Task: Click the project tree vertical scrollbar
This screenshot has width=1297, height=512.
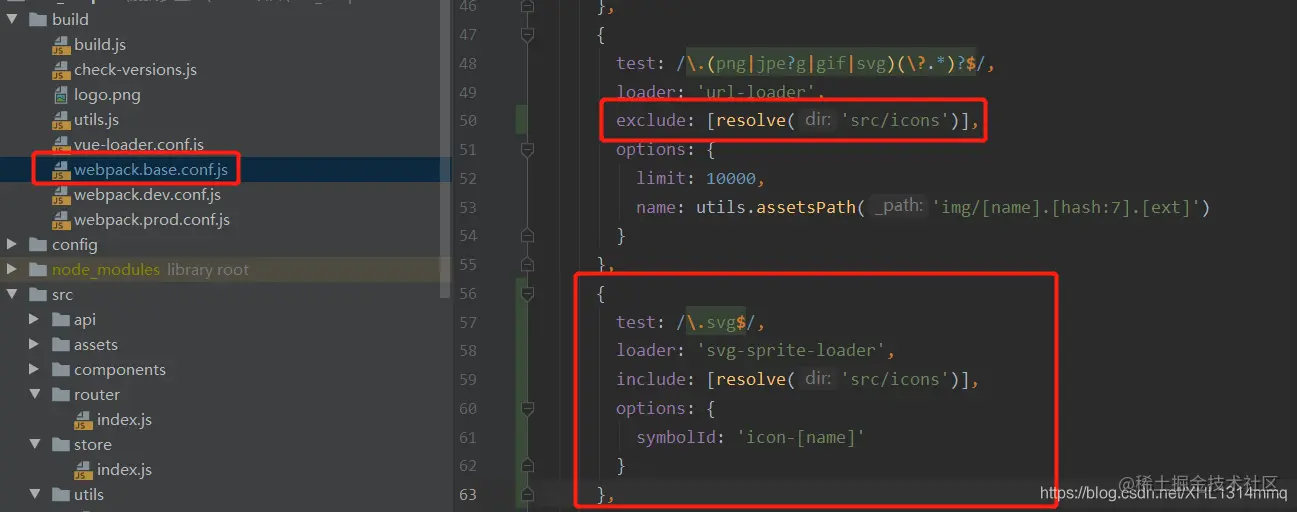Action: click(445, 150)
